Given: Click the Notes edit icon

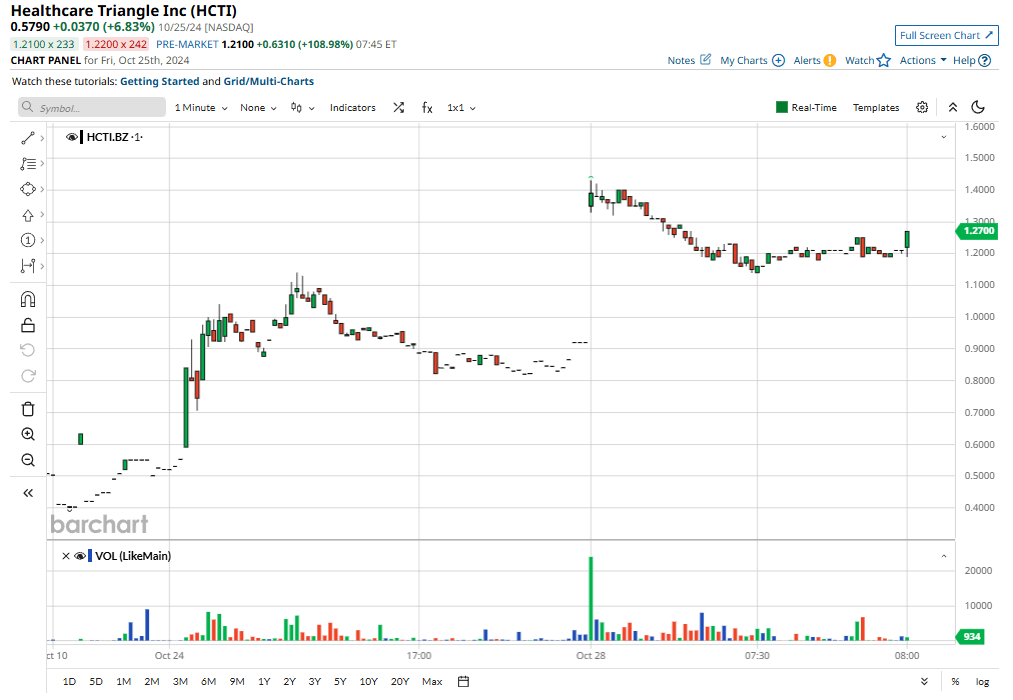Looking at the screenshot, I should click(705, 59).
